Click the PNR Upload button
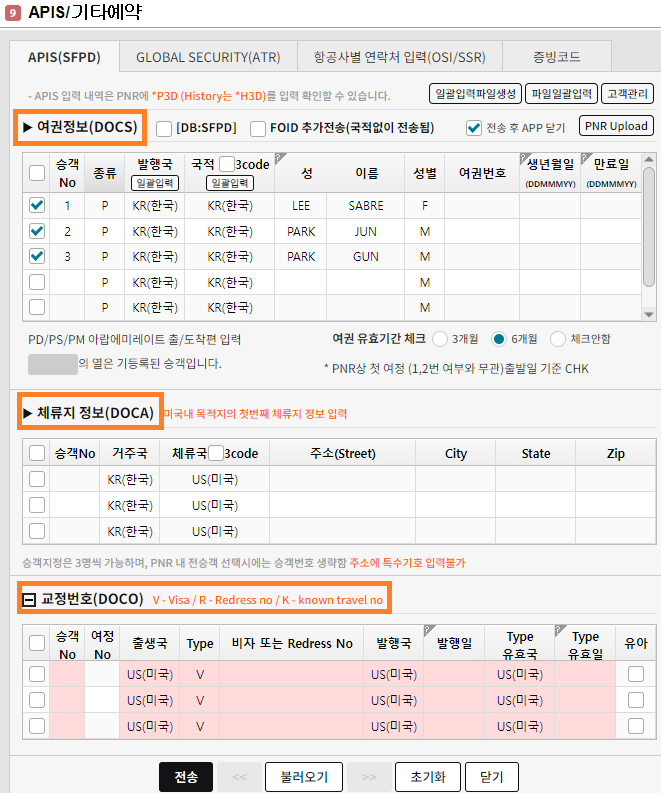 coord(616,126)
